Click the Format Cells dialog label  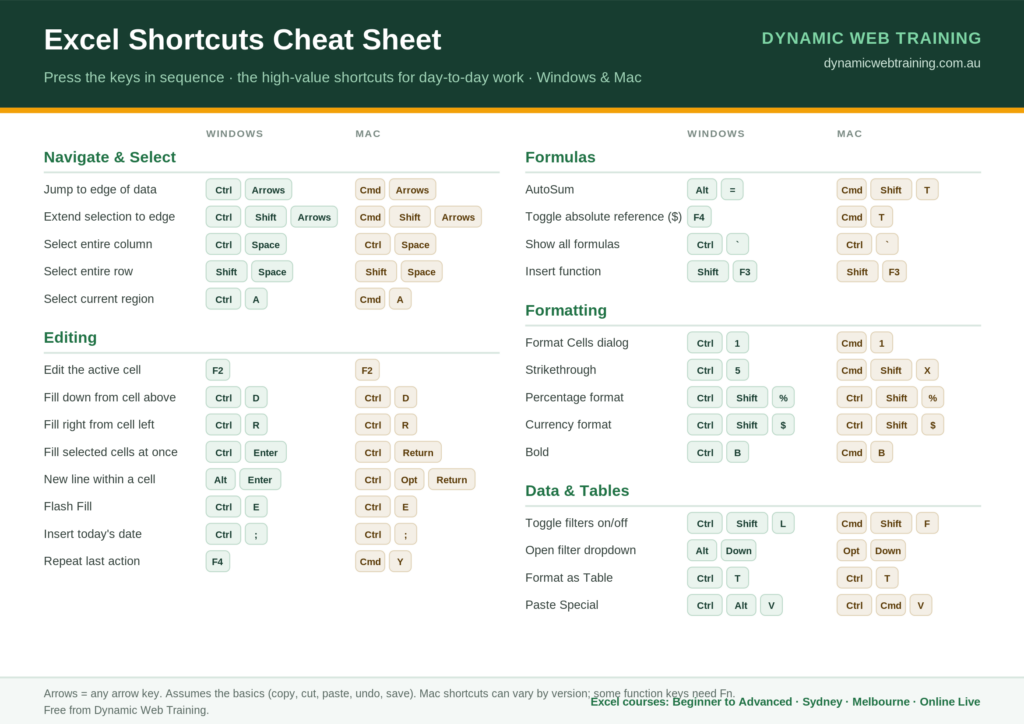(577, 343)
